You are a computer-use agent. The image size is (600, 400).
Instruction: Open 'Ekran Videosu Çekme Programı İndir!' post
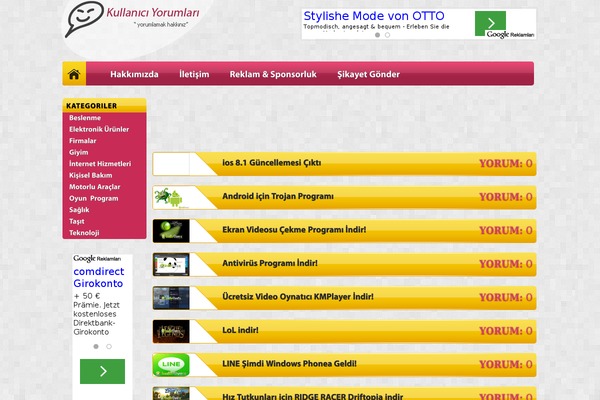click(x=294, y=230)
